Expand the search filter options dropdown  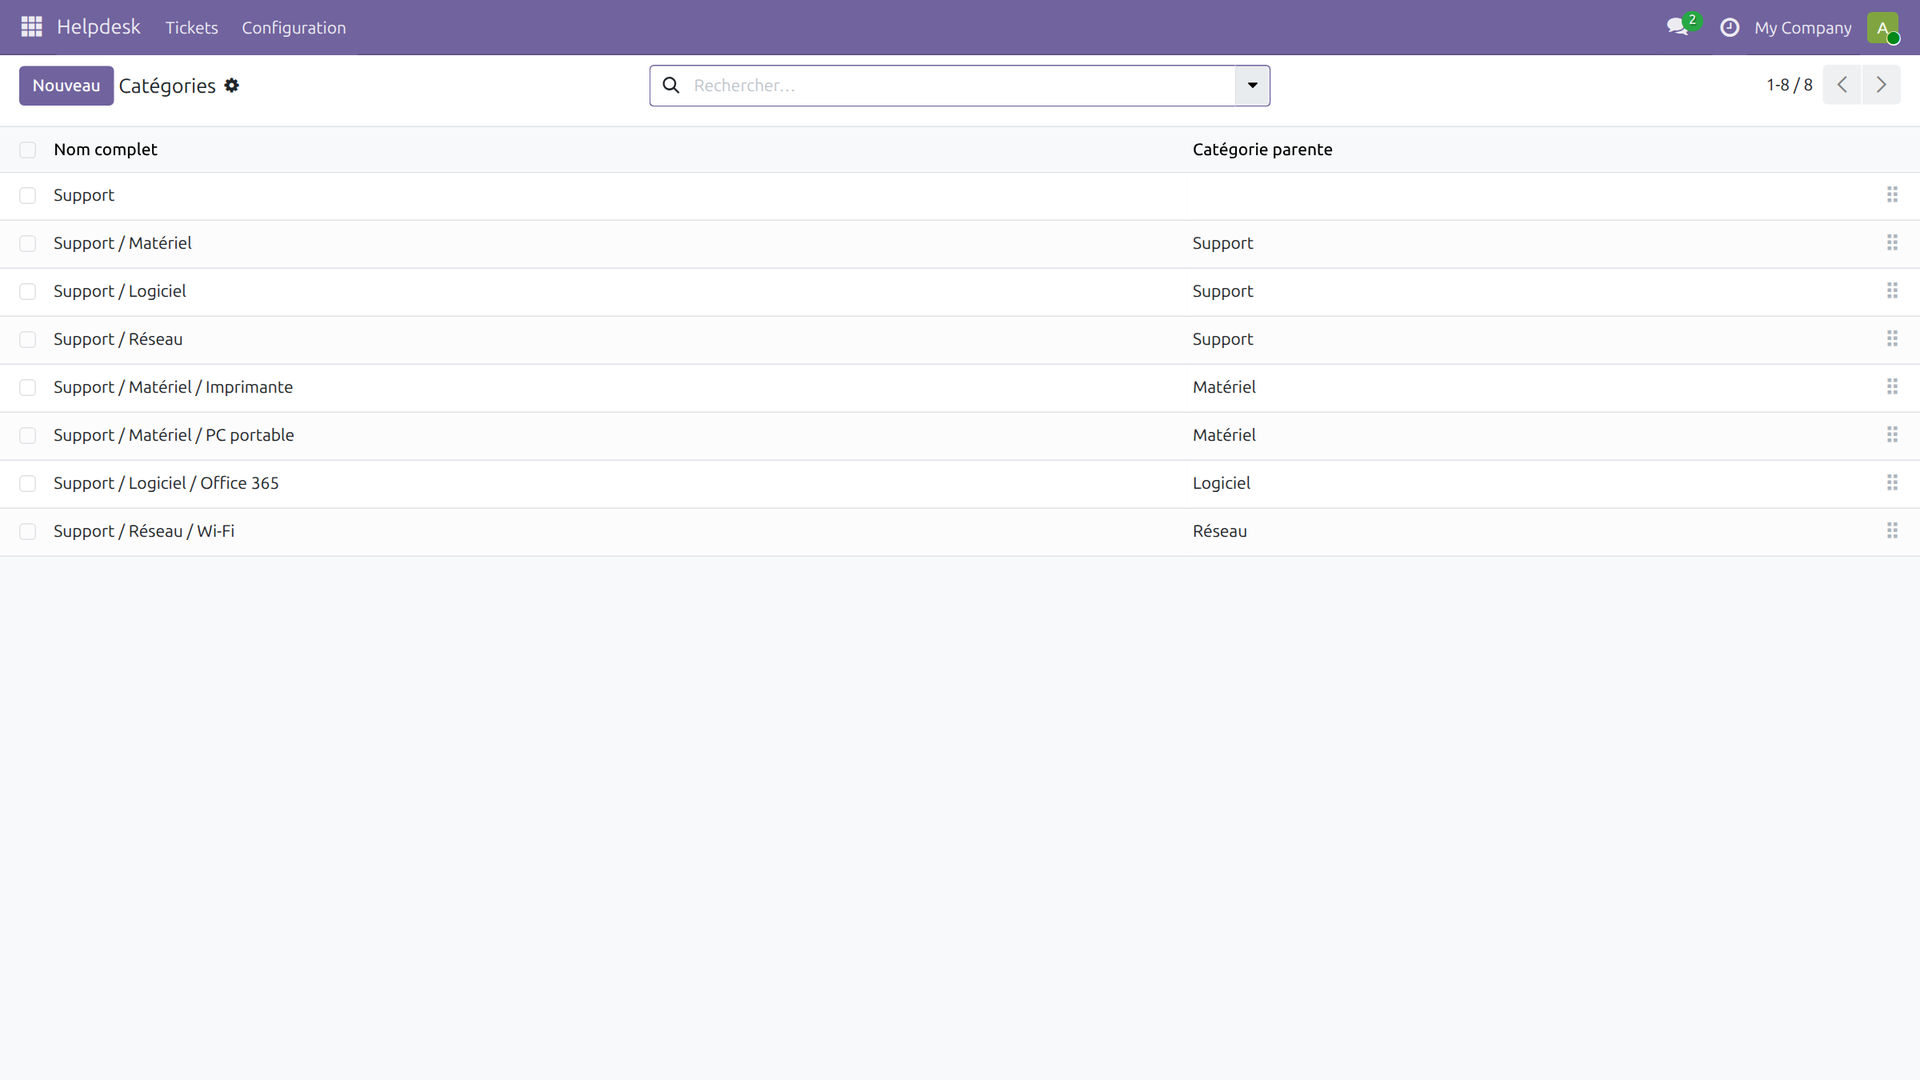(1252, 86)
